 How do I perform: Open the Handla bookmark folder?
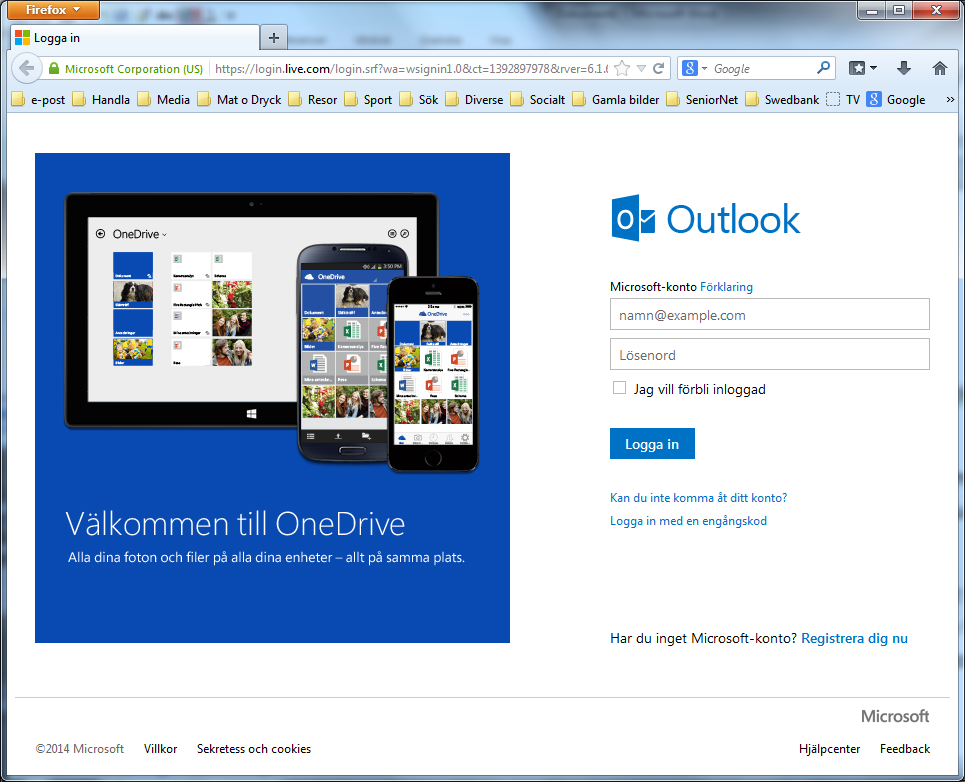[101, 100]
